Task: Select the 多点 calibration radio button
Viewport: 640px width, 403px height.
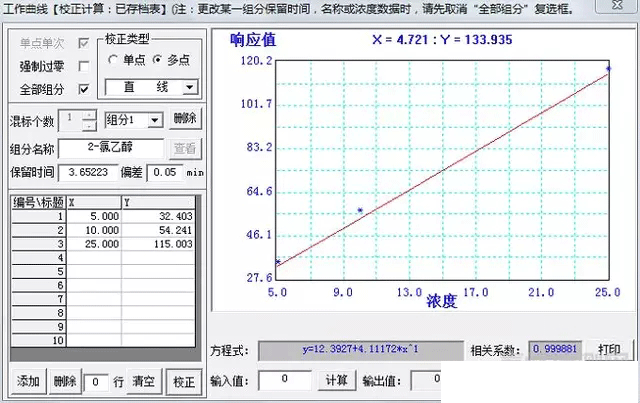Action: coord(157,60)
